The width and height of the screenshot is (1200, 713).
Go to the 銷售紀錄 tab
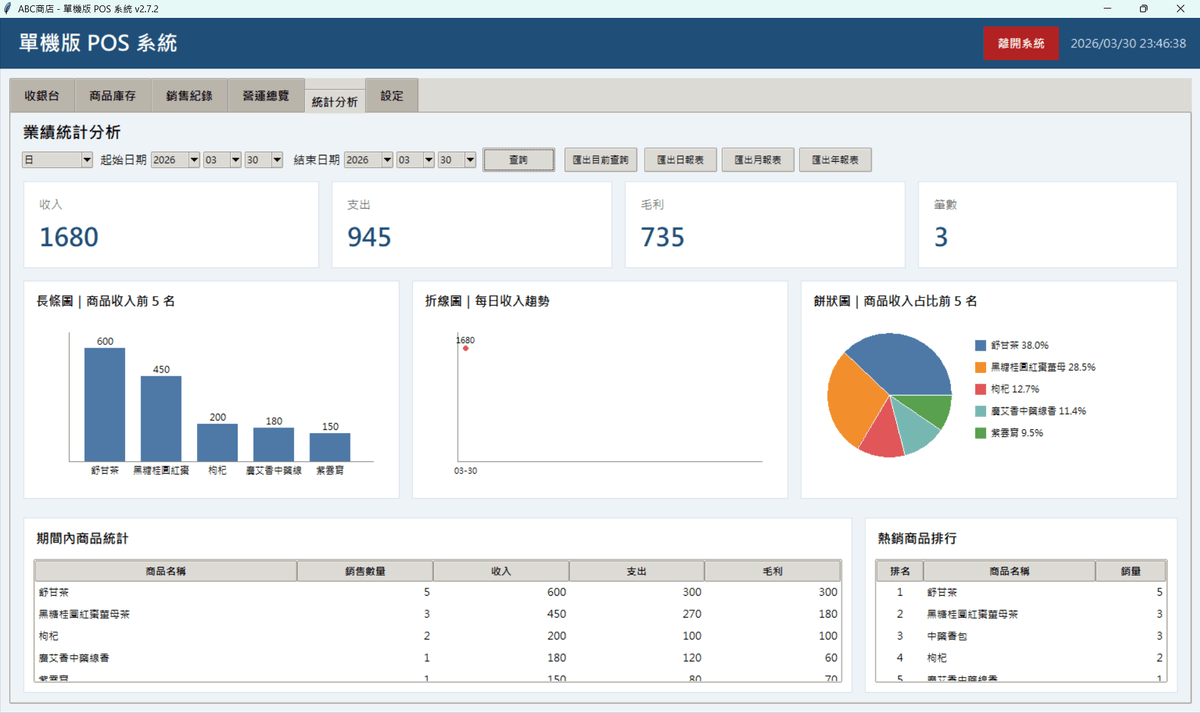pos(189,96)
